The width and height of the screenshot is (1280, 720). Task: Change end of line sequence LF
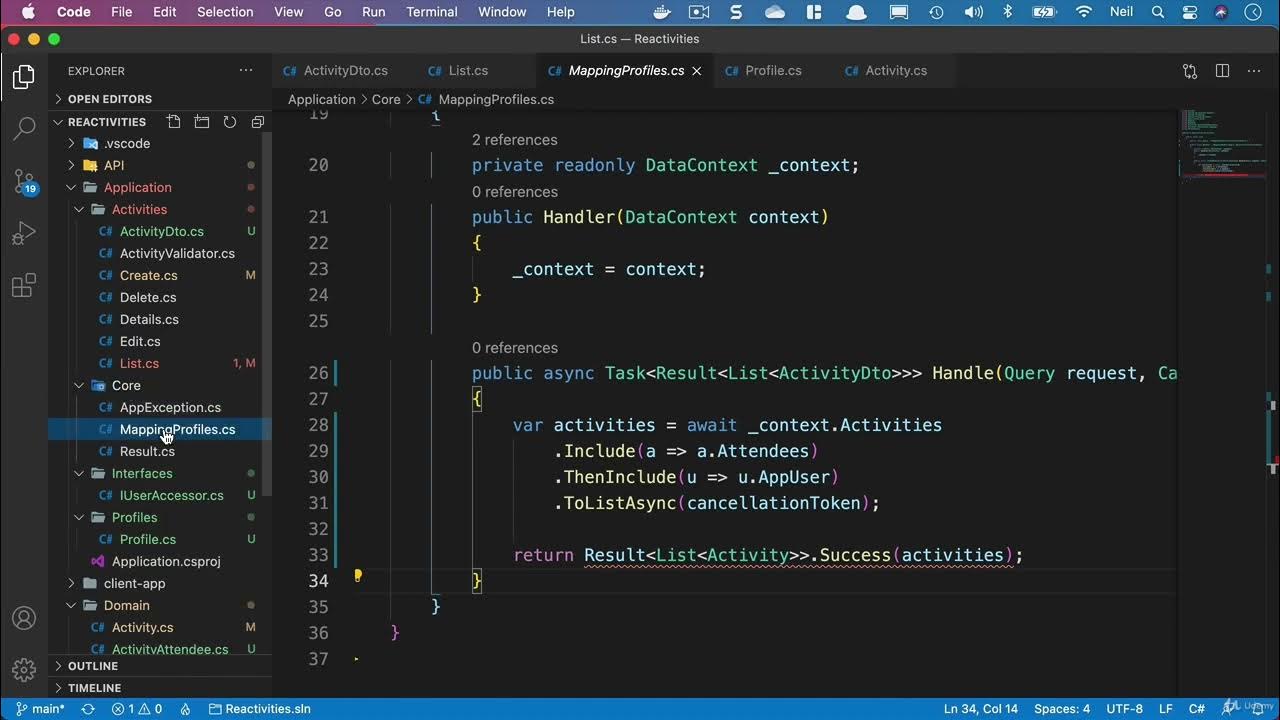1166,709
